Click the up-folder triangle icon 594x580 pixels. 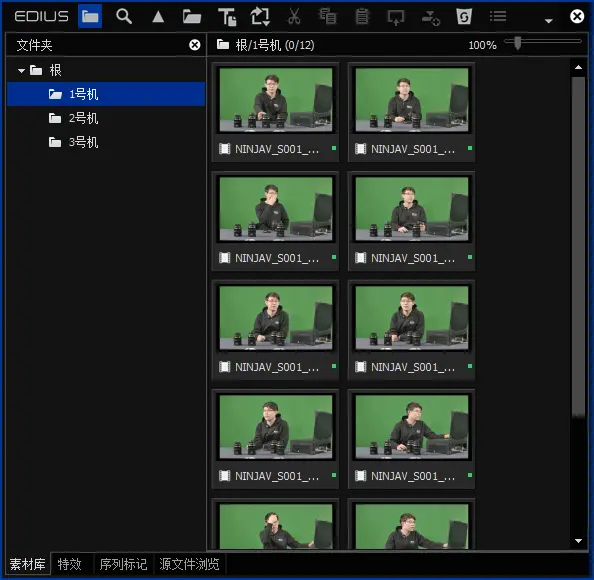point(158,17)
